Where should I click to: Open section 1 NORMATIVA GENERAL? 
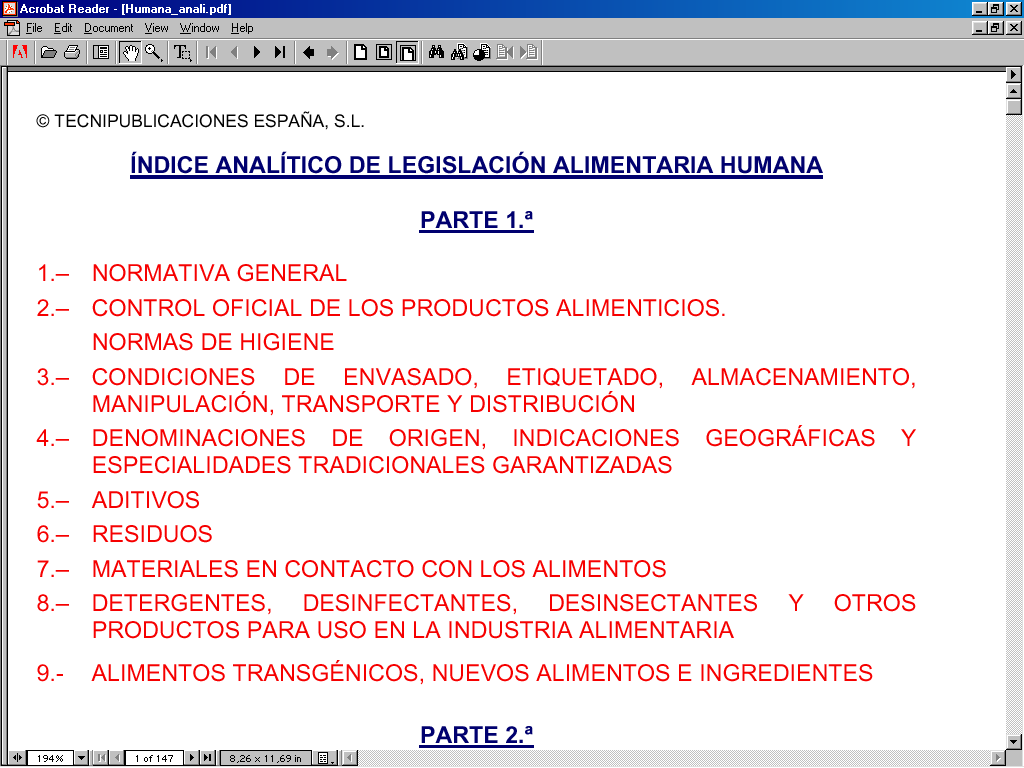click(219, 273)
